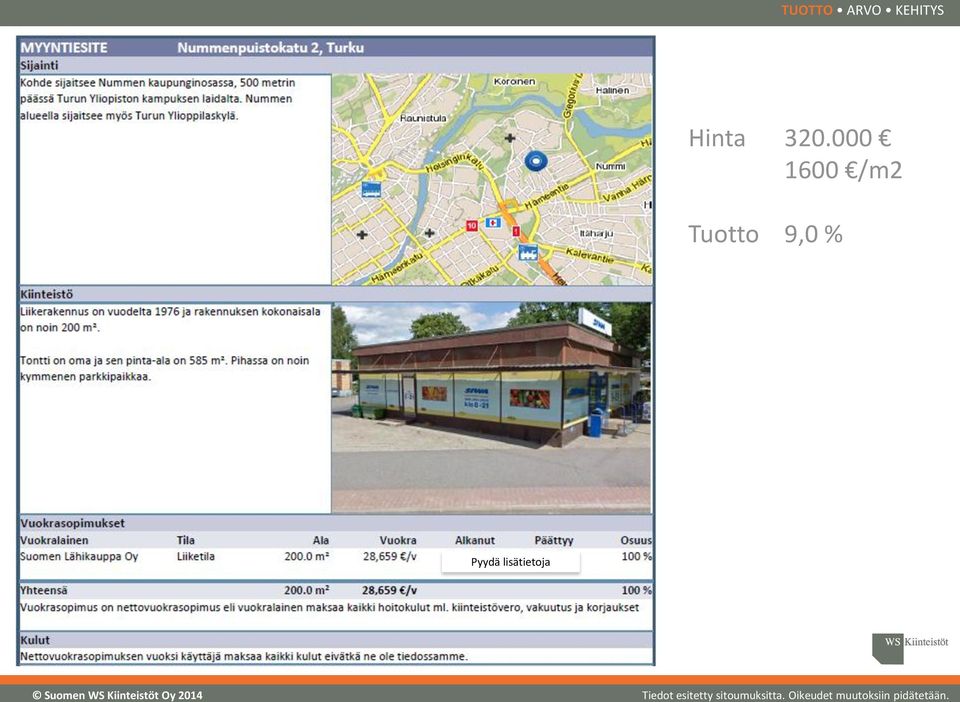Select the 1600 €/m2 value
Image resolution: width=960 pixels, height=702 pixels.
[843, 170]
